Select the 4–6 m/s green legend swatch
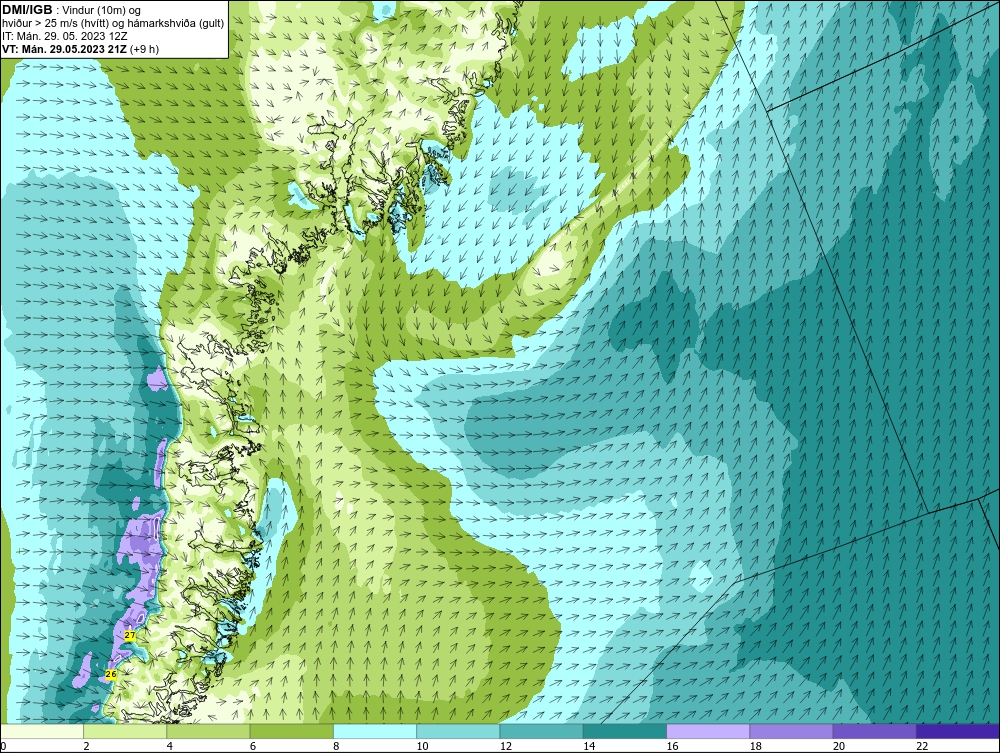Screen dimensions: 1000x753 click(x=209, y=731)
